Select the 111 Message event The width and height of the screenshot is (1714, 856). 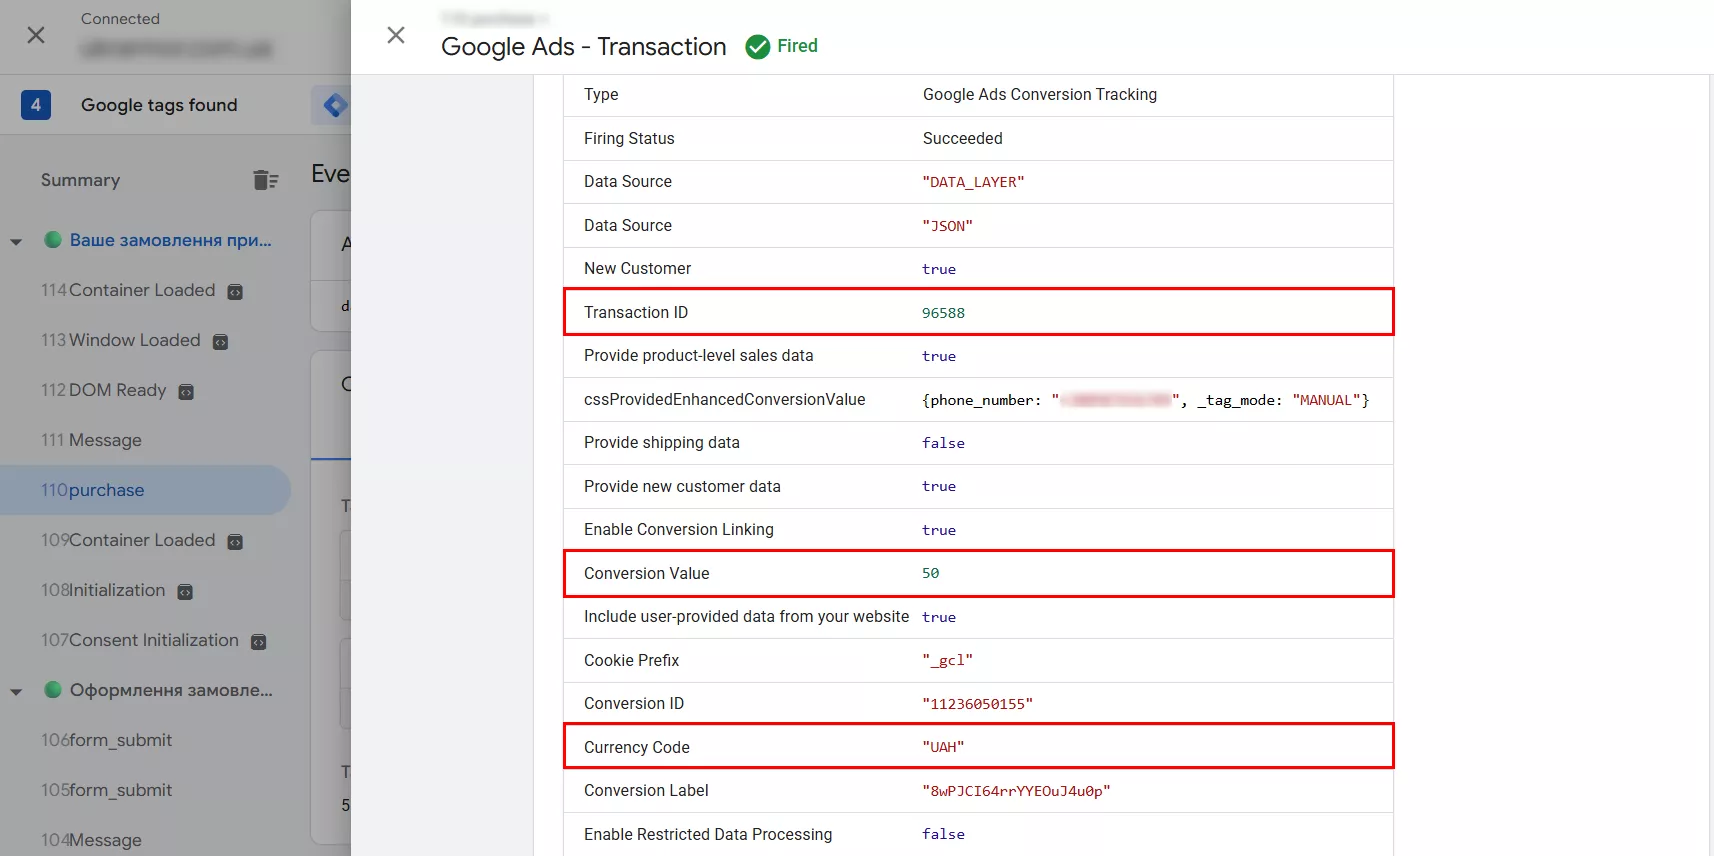91,440
